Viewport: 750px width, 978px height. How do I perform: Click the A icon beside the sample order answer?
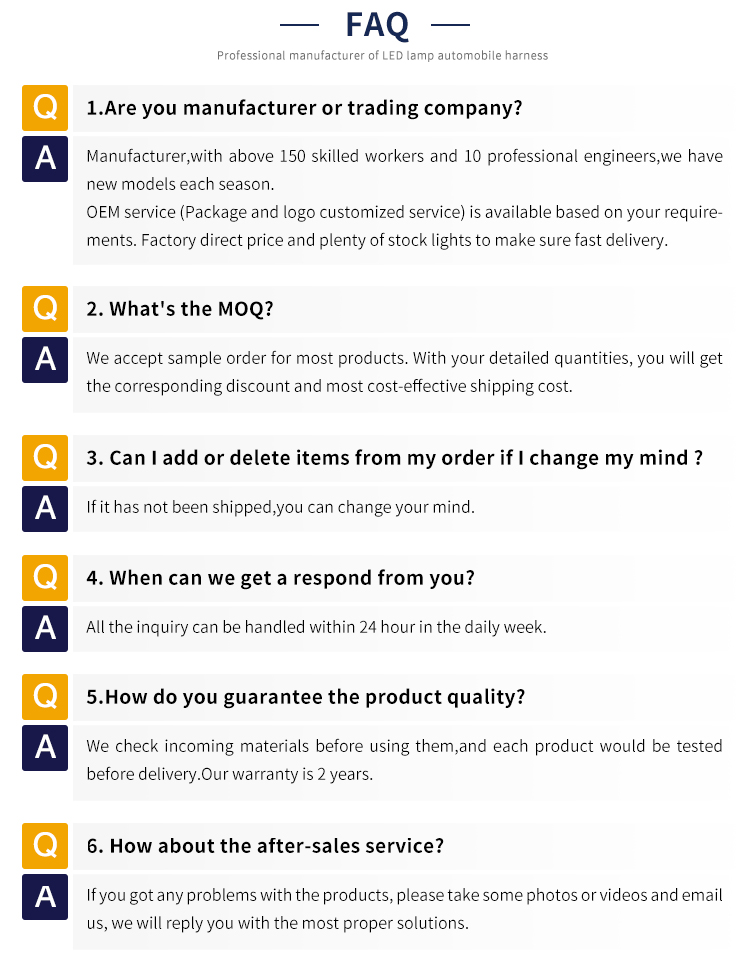pos(45,359)
